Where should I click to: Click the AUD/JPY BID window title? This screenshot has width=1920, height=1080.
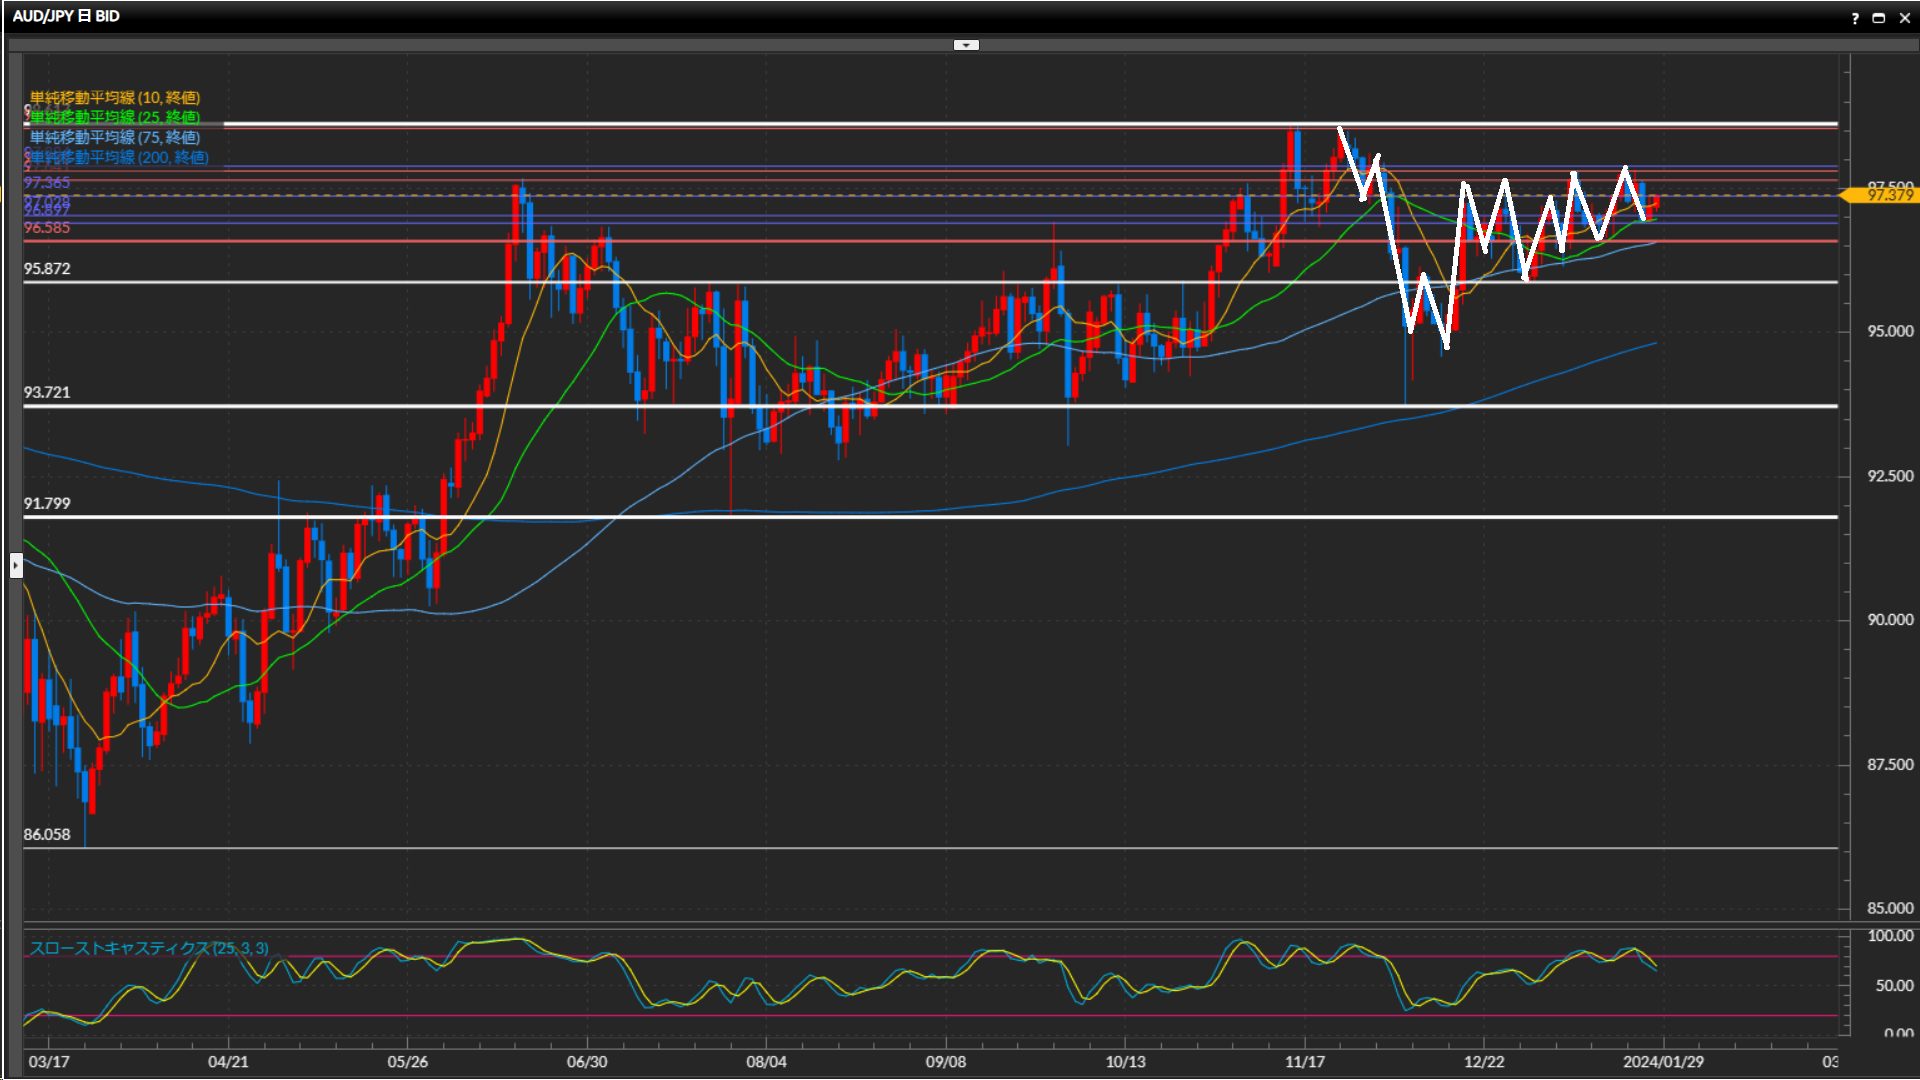click(66, 16)
